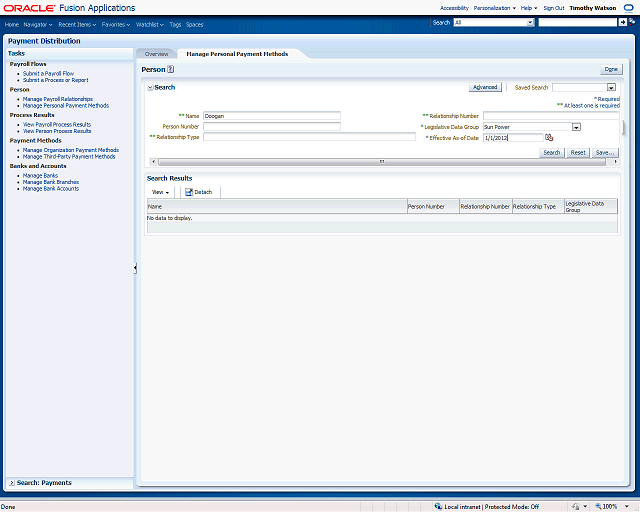The image size is (640, 512).
Task: Open the Navigator menu
Action: pos(38,23)
